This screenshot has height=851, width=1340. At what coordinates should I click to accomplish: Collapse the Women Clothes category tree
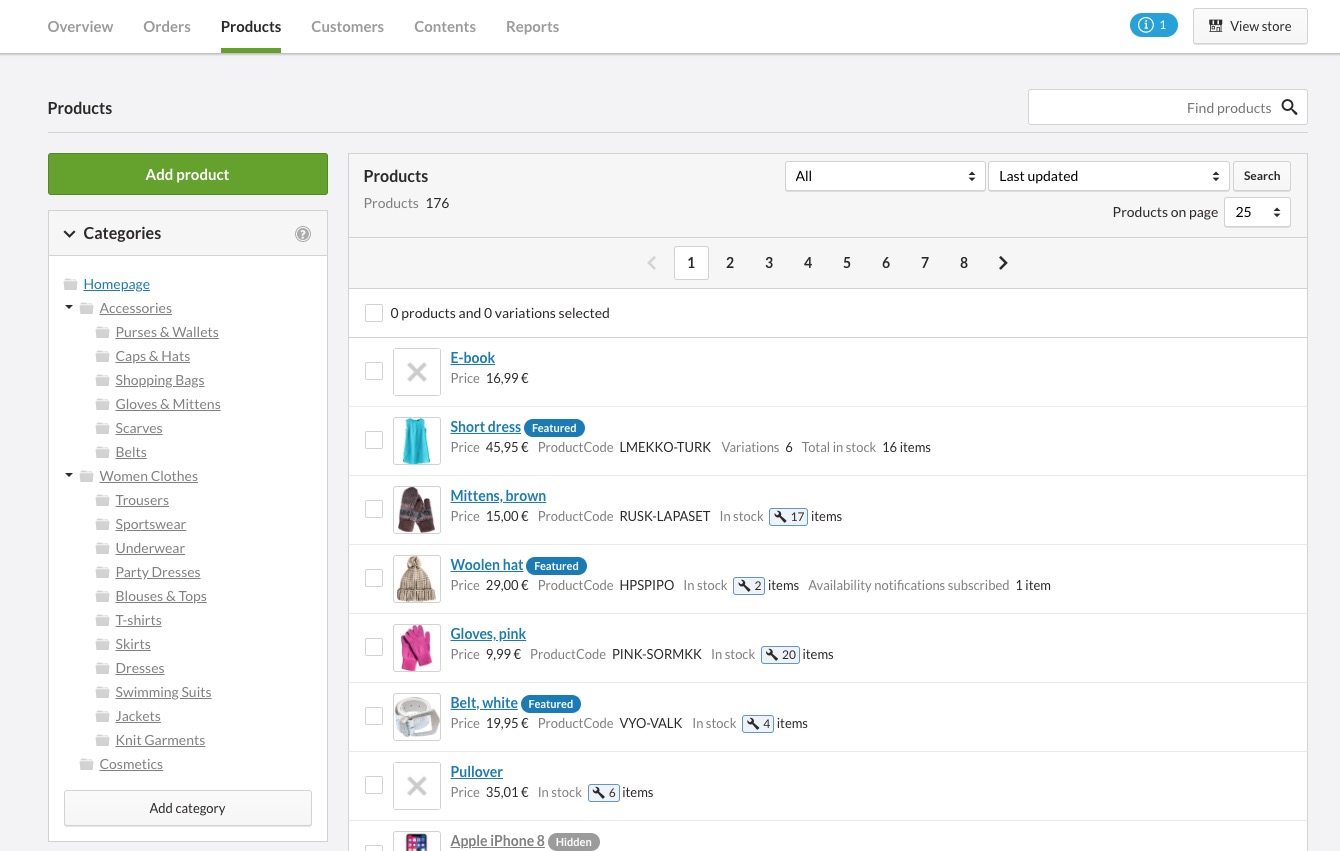[x=69, y=476]
